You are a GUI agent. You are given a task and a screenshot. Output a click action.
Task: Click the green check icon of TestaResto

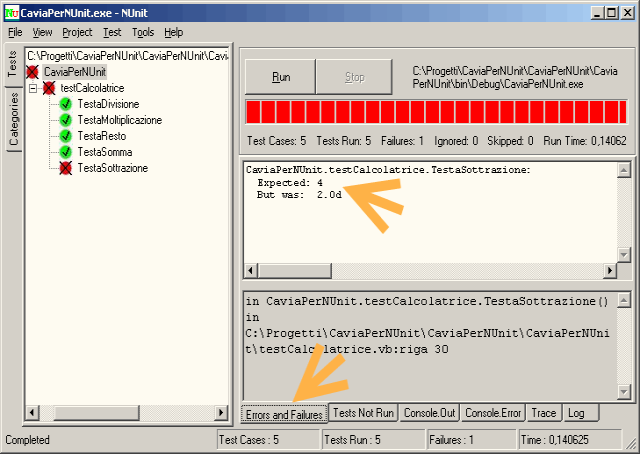[65, 136]
